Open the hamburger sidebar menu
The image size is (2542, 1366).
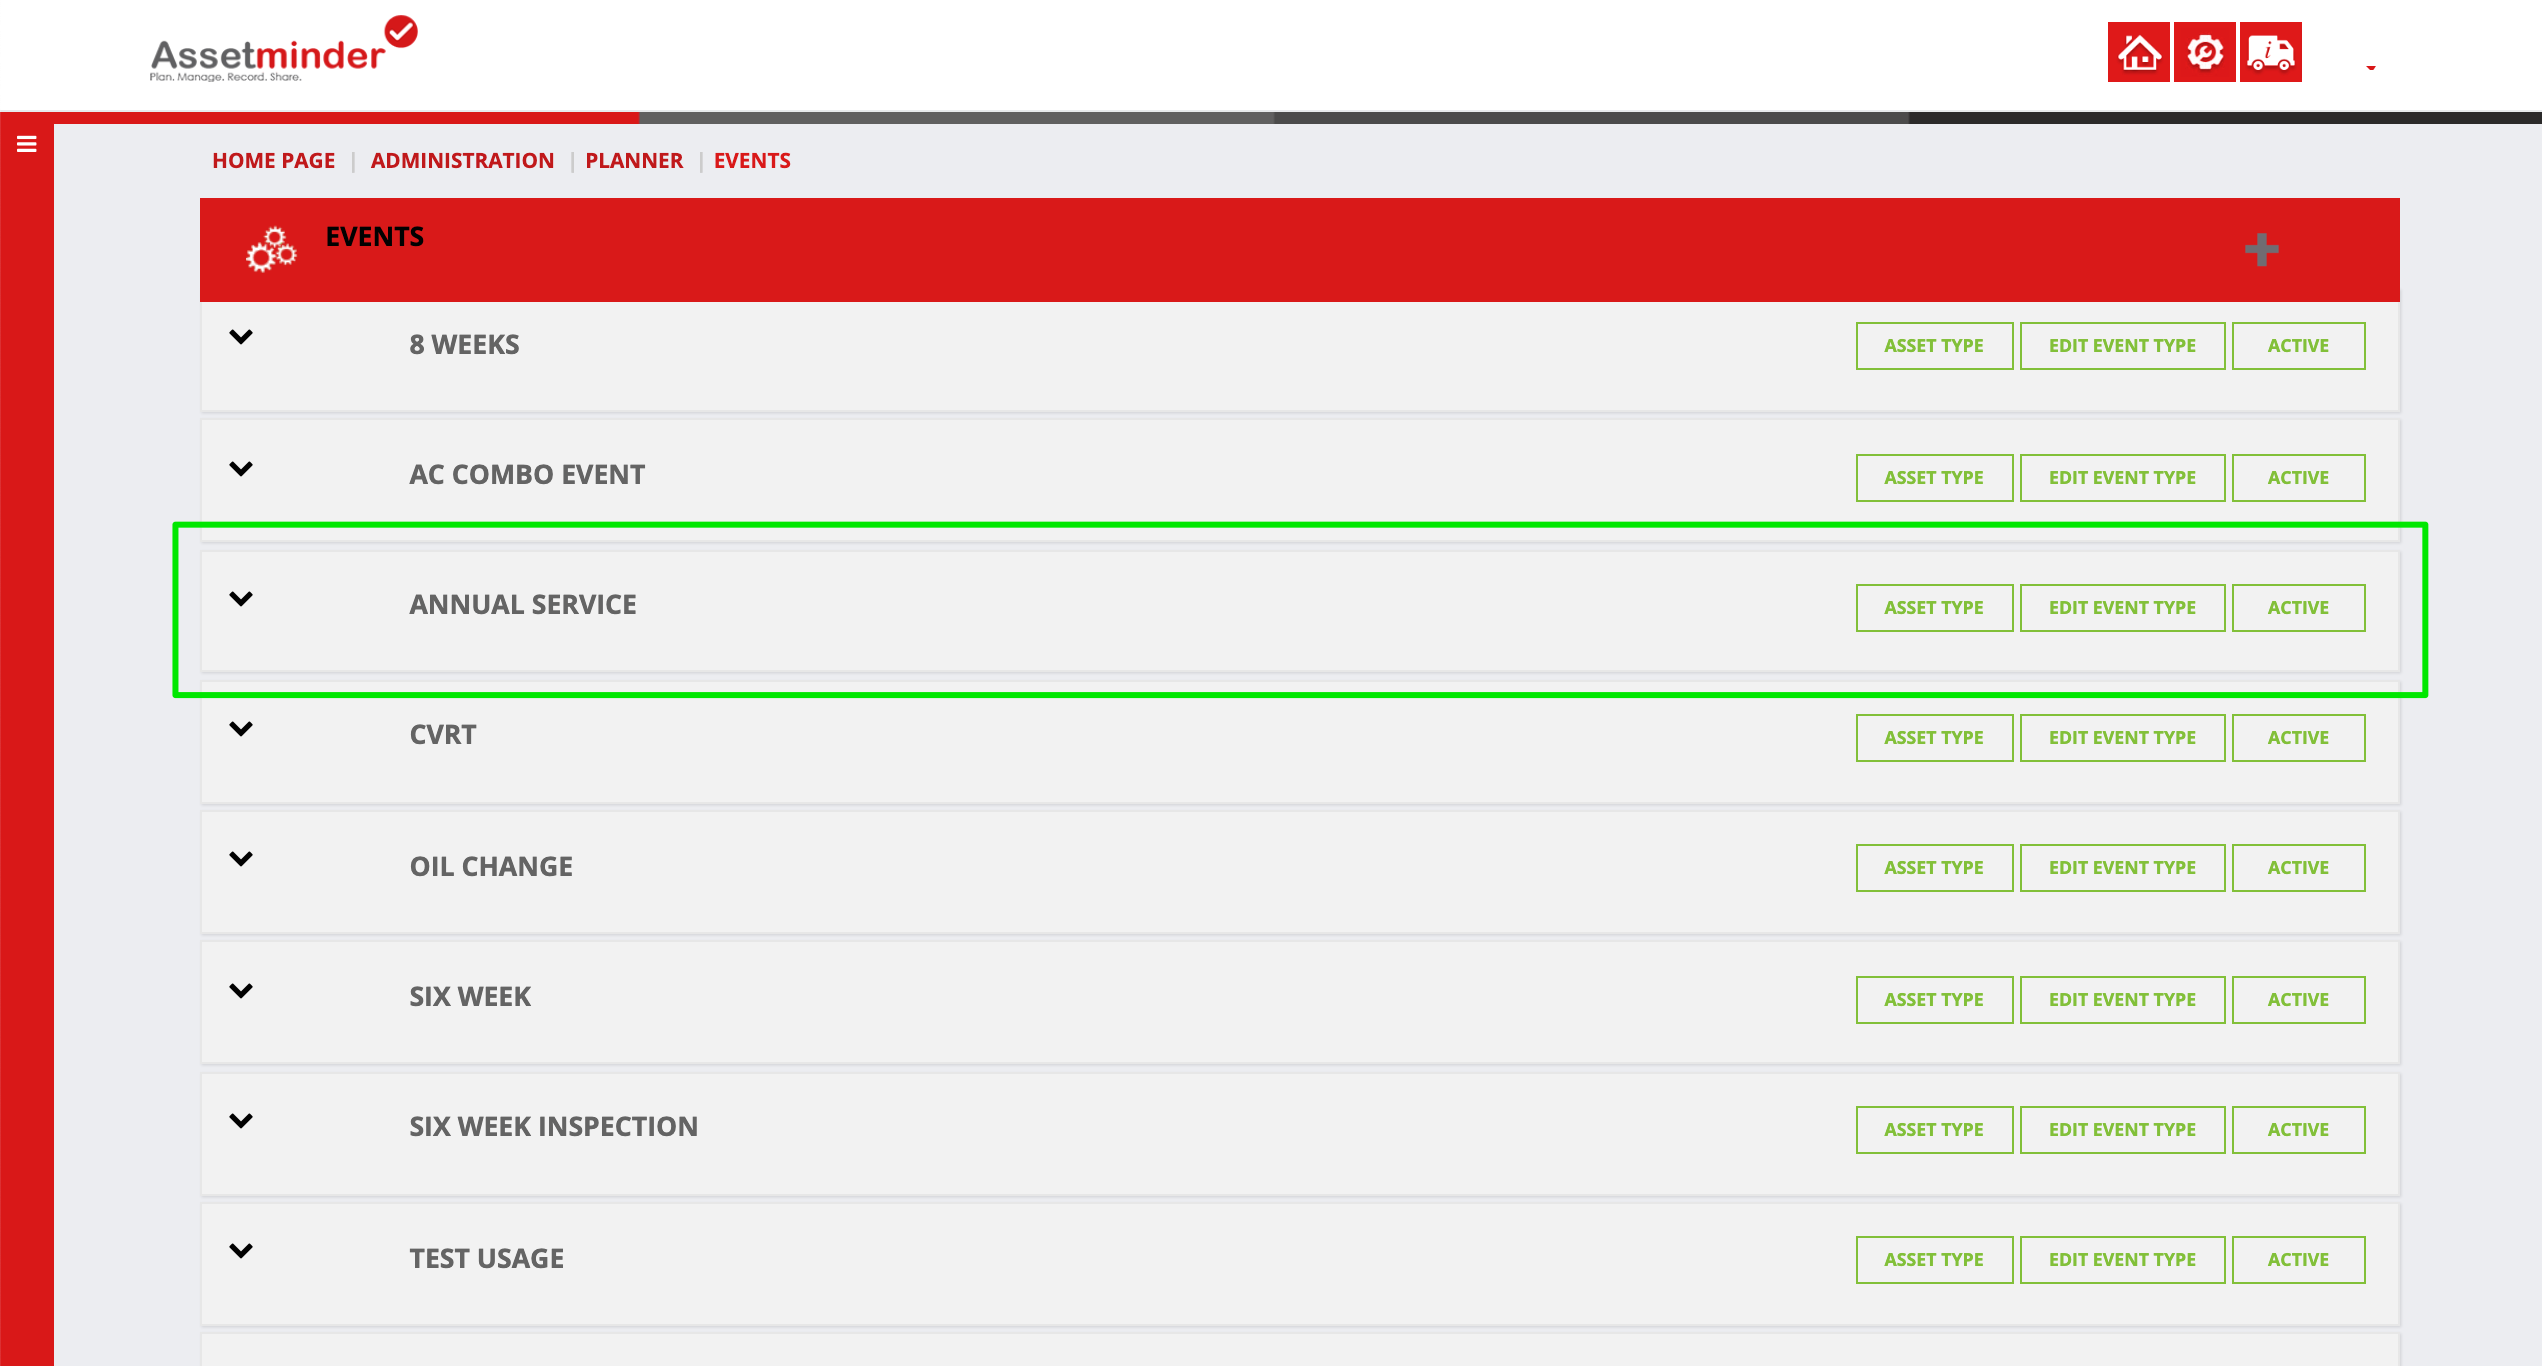pyautogui.click(x=27, y=144)
